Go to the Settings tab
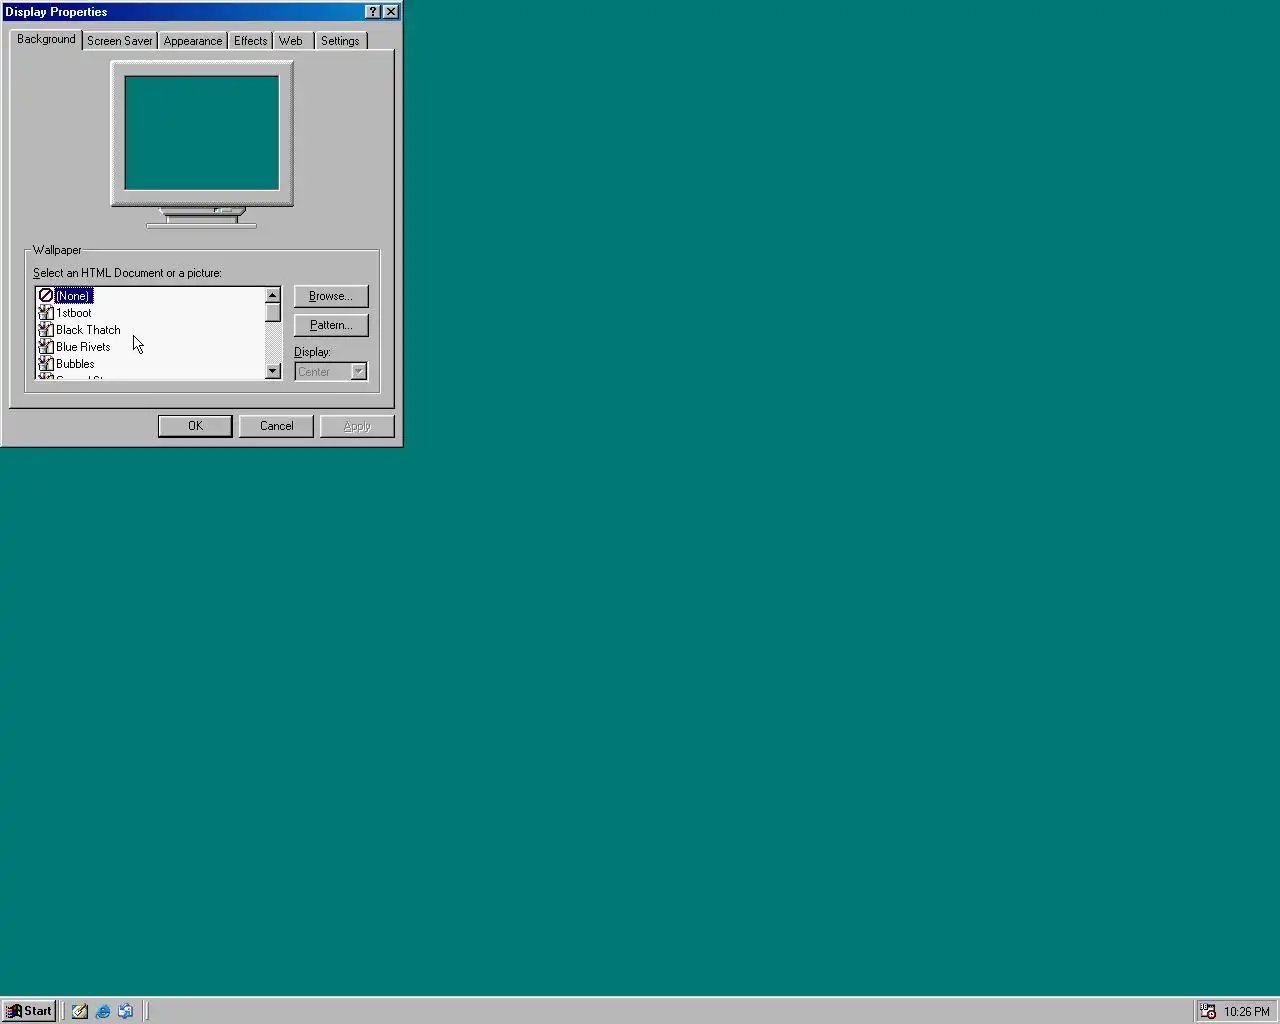The image size is (1280, 1024). (x=340, y=41)
